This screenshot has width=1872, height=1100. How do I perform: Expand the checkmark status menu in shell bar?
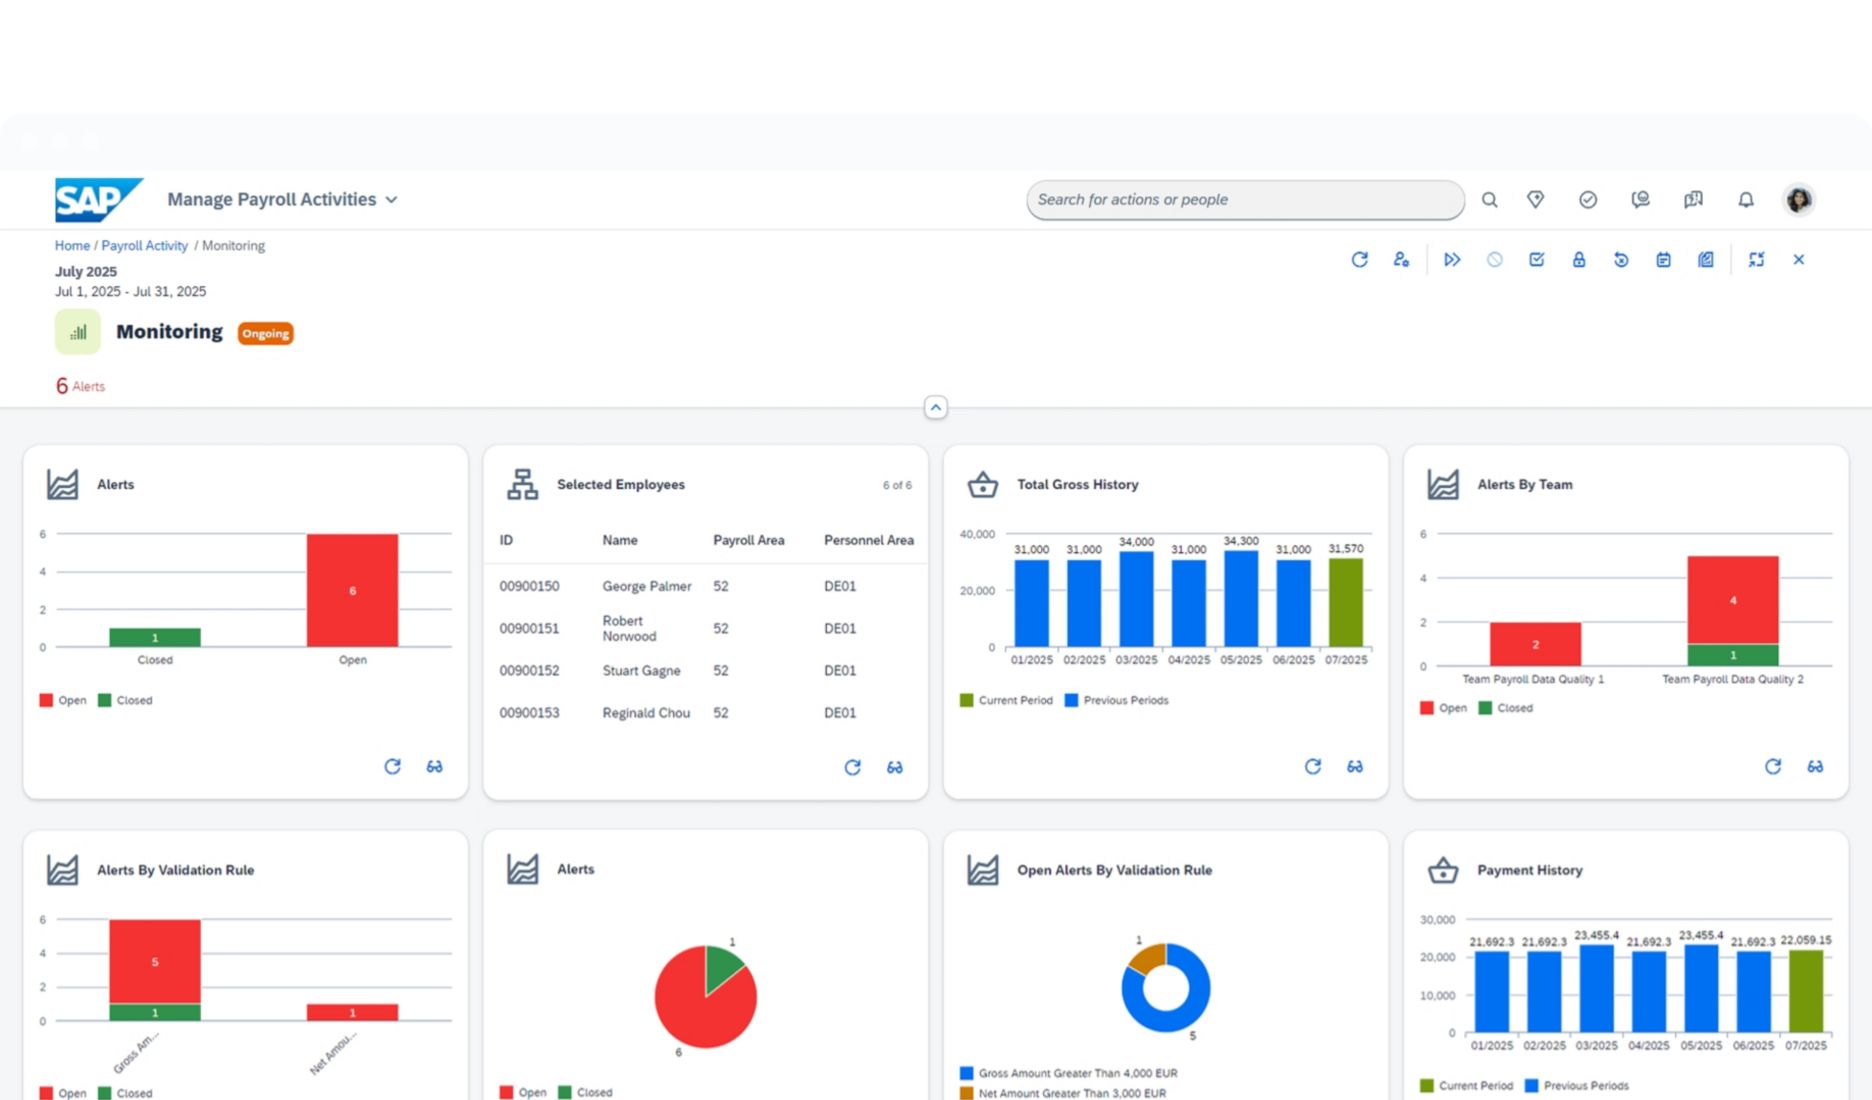1587,199
